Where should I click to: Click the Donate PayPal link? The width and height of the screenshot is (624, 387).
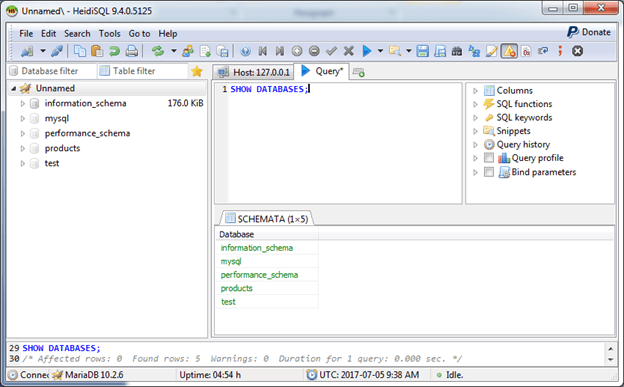point(589,32)
